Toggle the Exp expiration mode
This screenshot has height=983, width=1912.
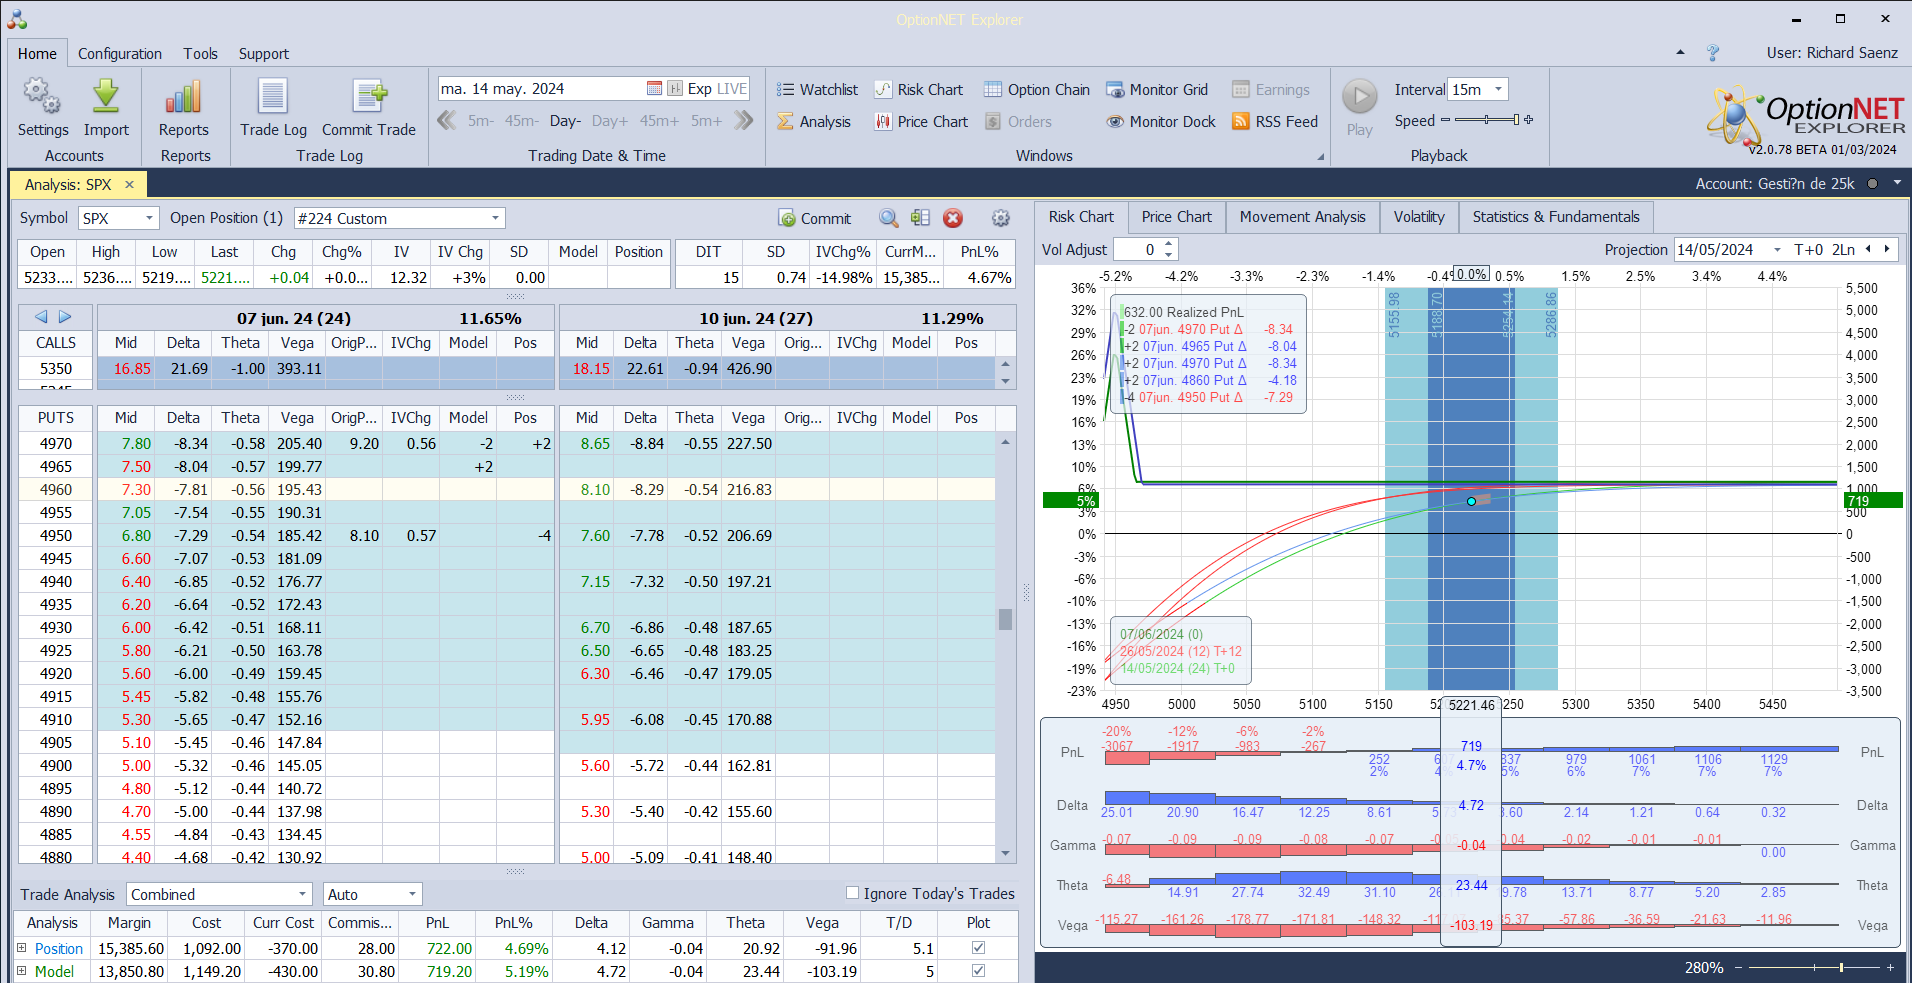[x=700, y=88]
